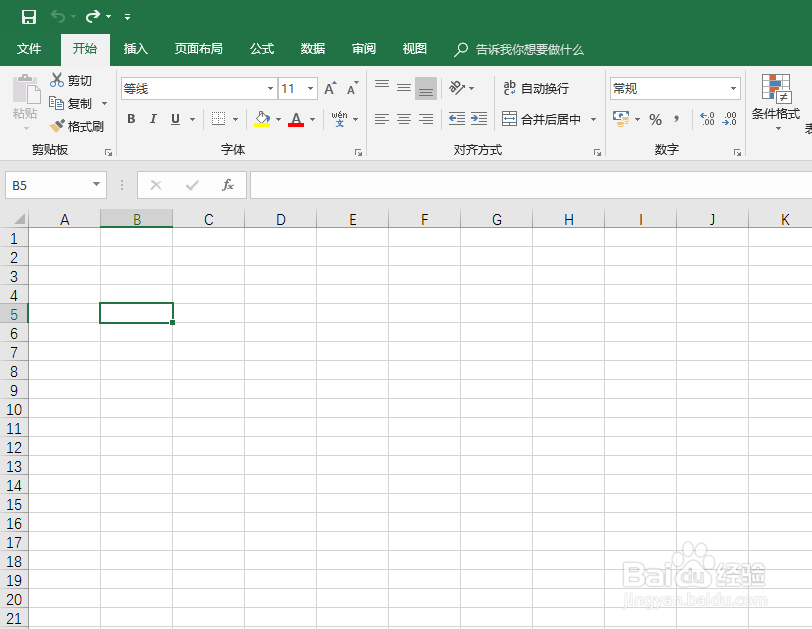Expand the fill color dropdown arrow
Image resolution: width=812 pixels, height=629 pixels.
[x=278, y=119]
